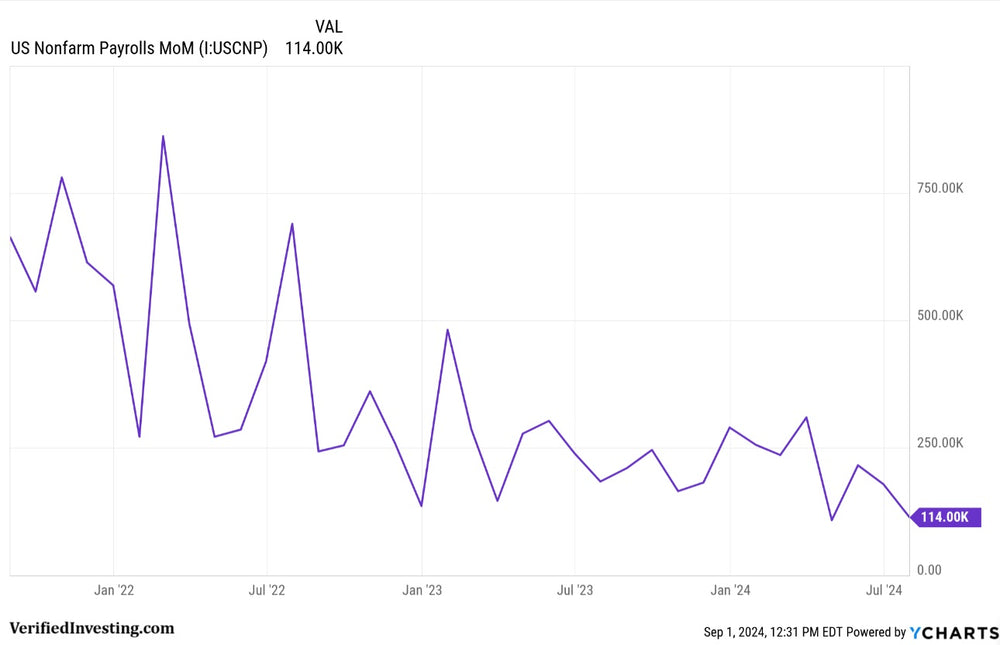Image resolution: width=1000 pixels, height=645 pixels.
Task: Click the 500.00K y-axis label
Action: [x=939, y=316]
